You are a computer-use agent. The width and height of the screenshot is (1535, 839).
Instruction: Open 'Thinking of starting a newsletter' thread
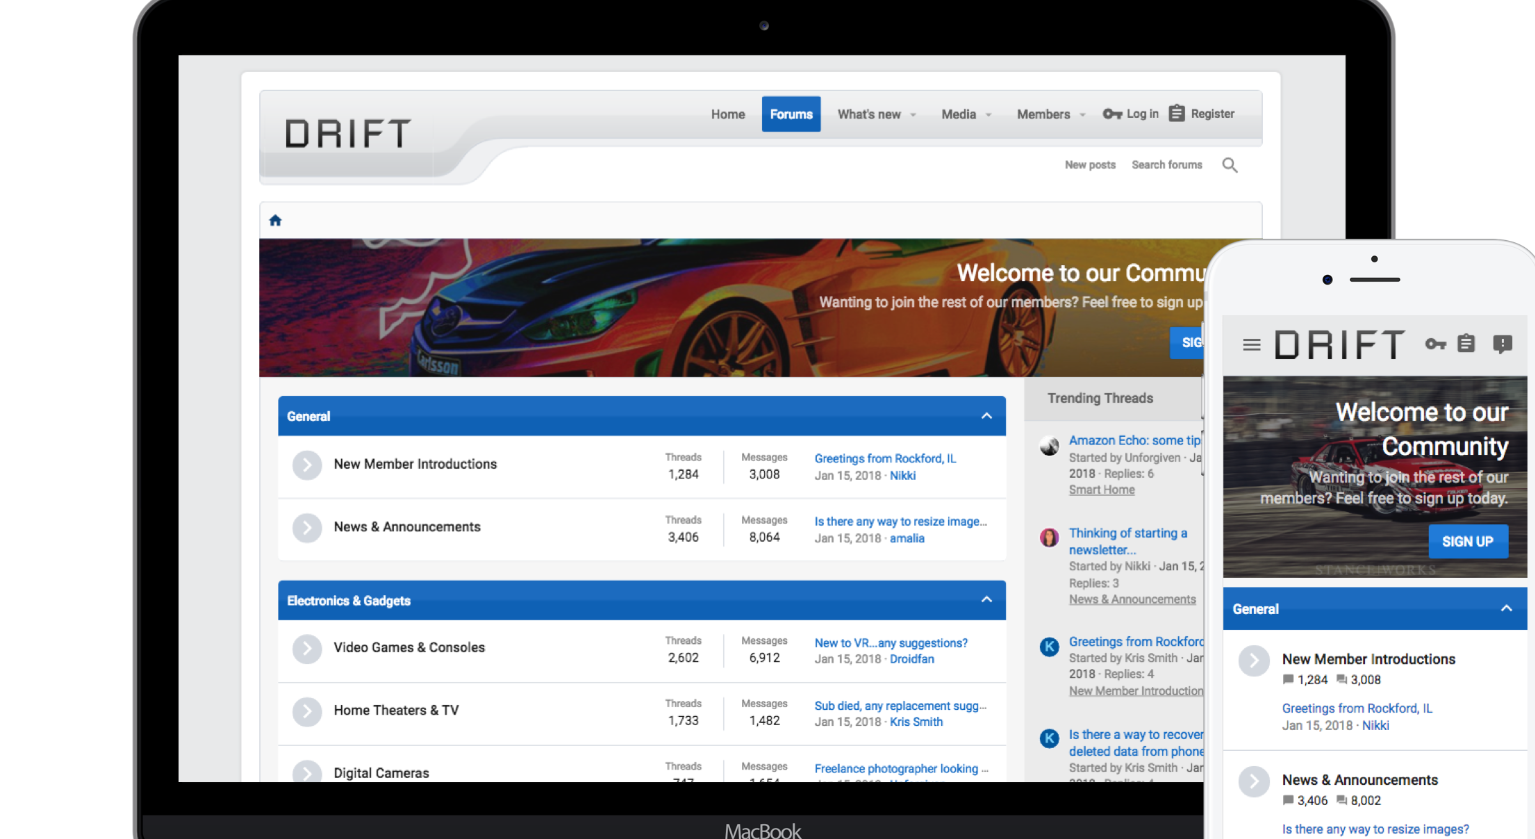pos(1128,542)
